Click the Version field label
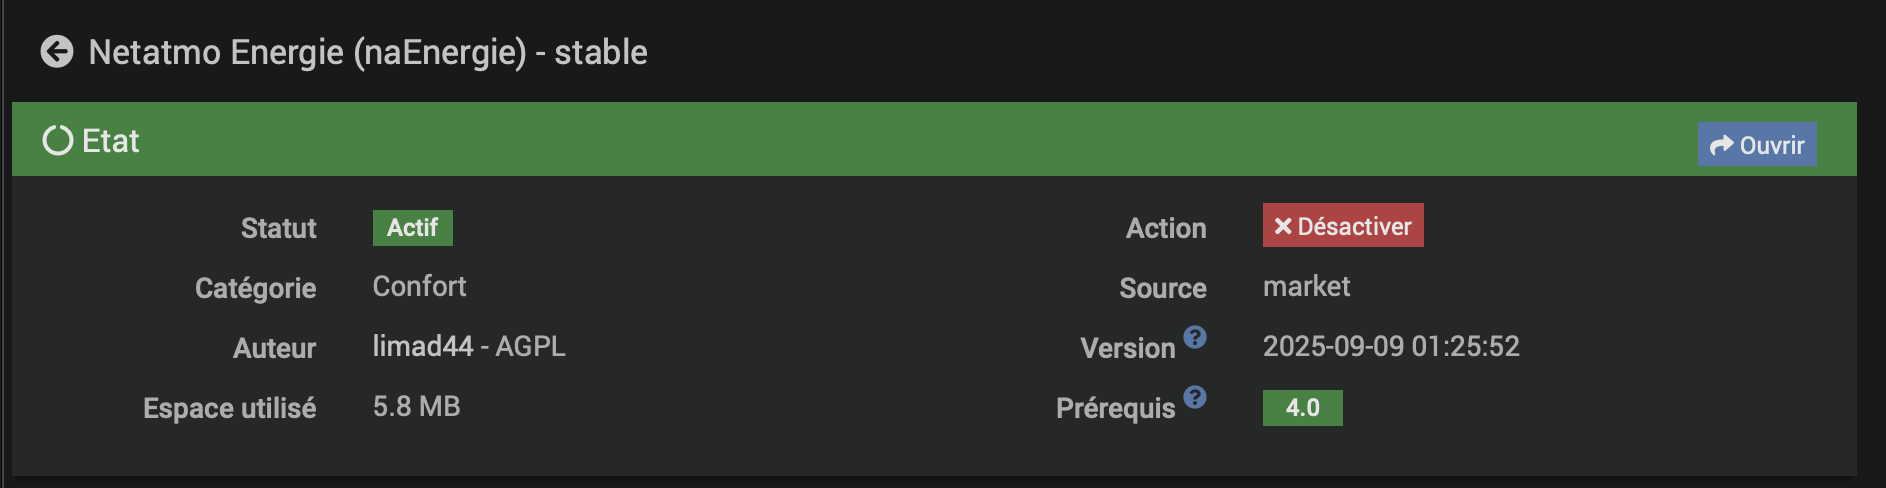 click(1127, 348)
